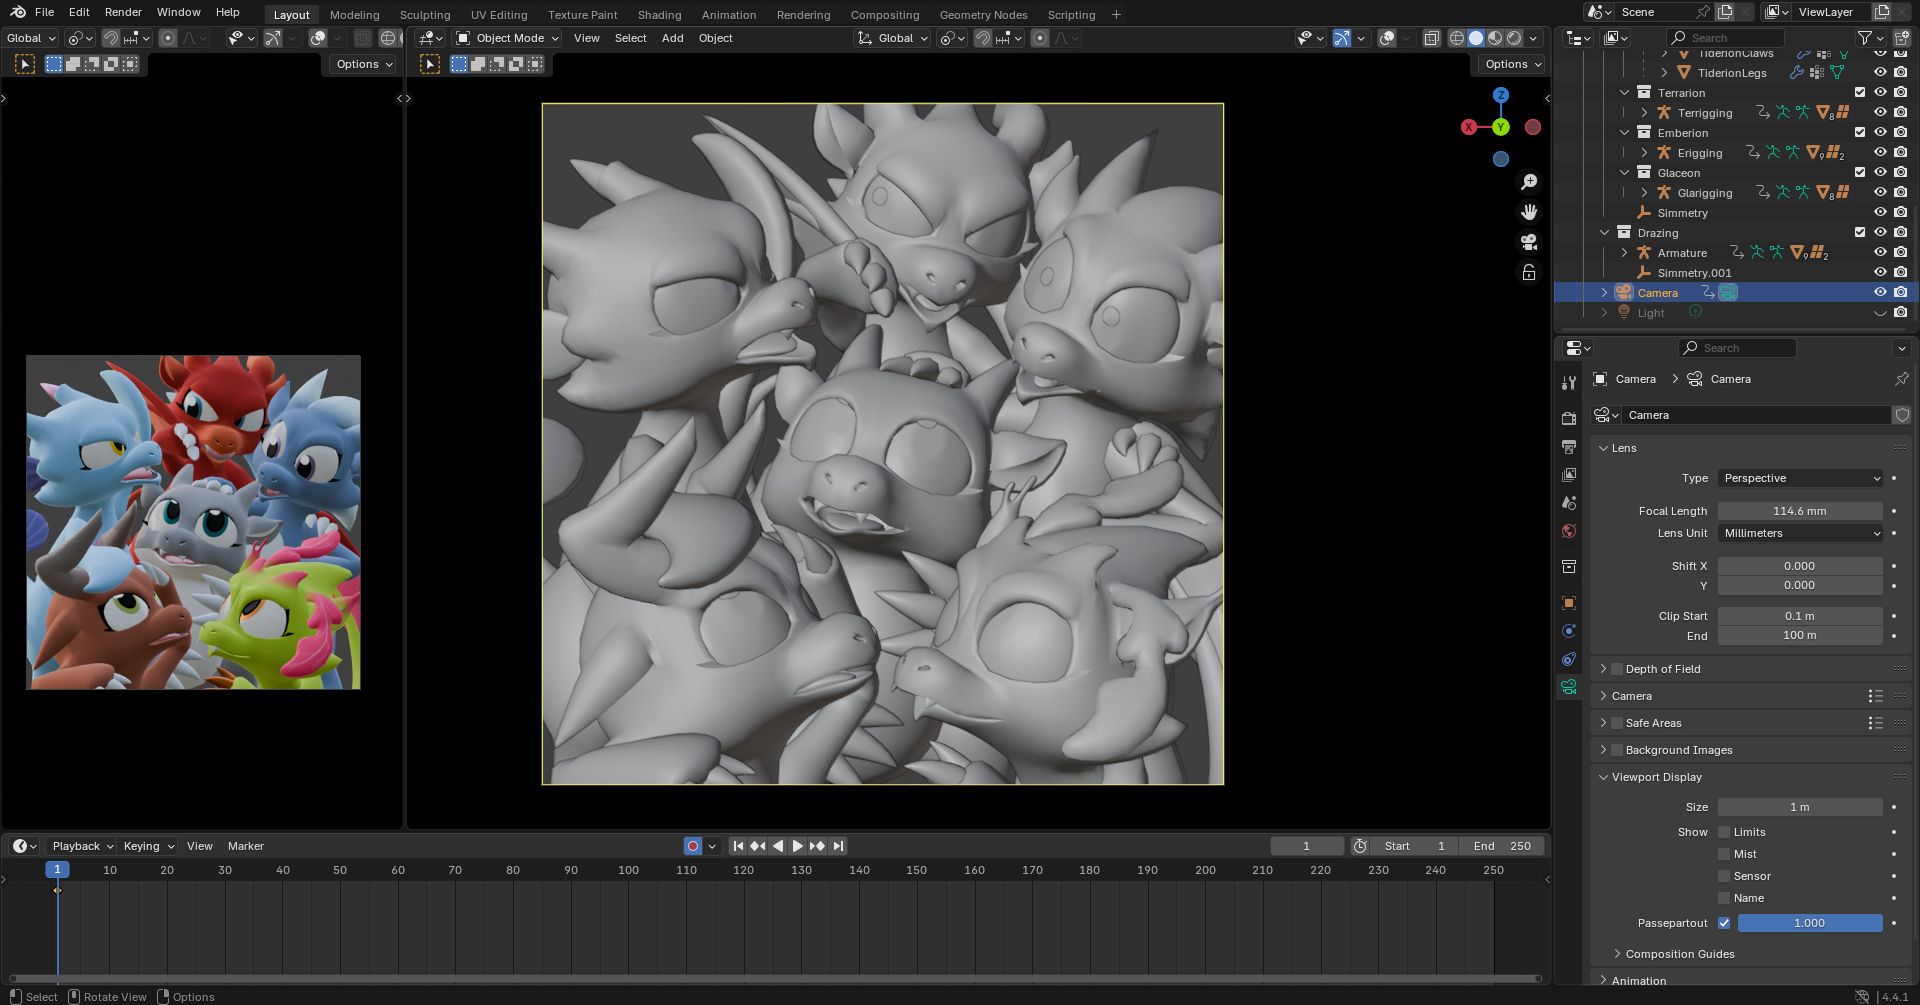
Task: Enable the Mist show checkbox
Action: [x=1724, y=854]
